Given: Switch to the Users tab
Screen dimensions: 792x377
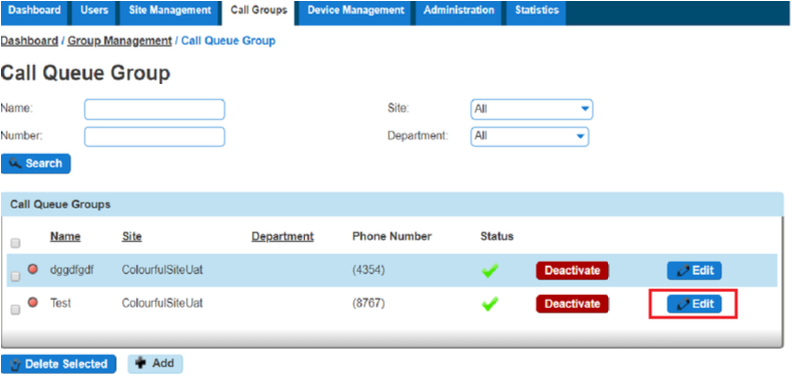Looking at the screenshot, I should pos(93,13).
